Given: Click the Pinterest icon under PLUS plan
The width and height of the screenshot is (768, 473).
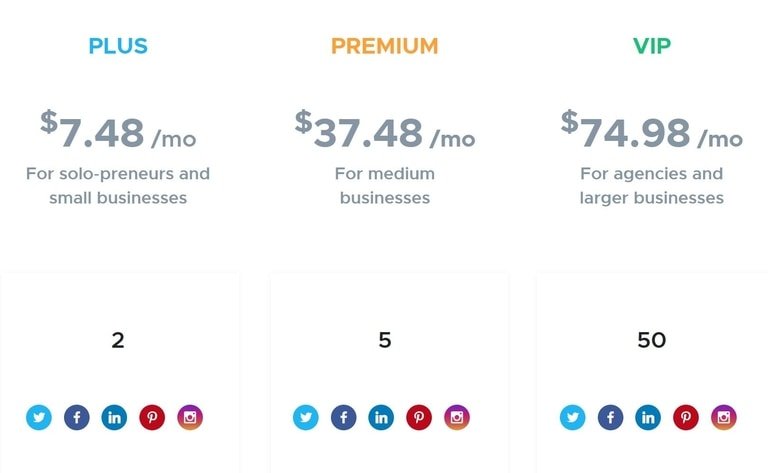Looking at the screenshot, I should (152, 417).
